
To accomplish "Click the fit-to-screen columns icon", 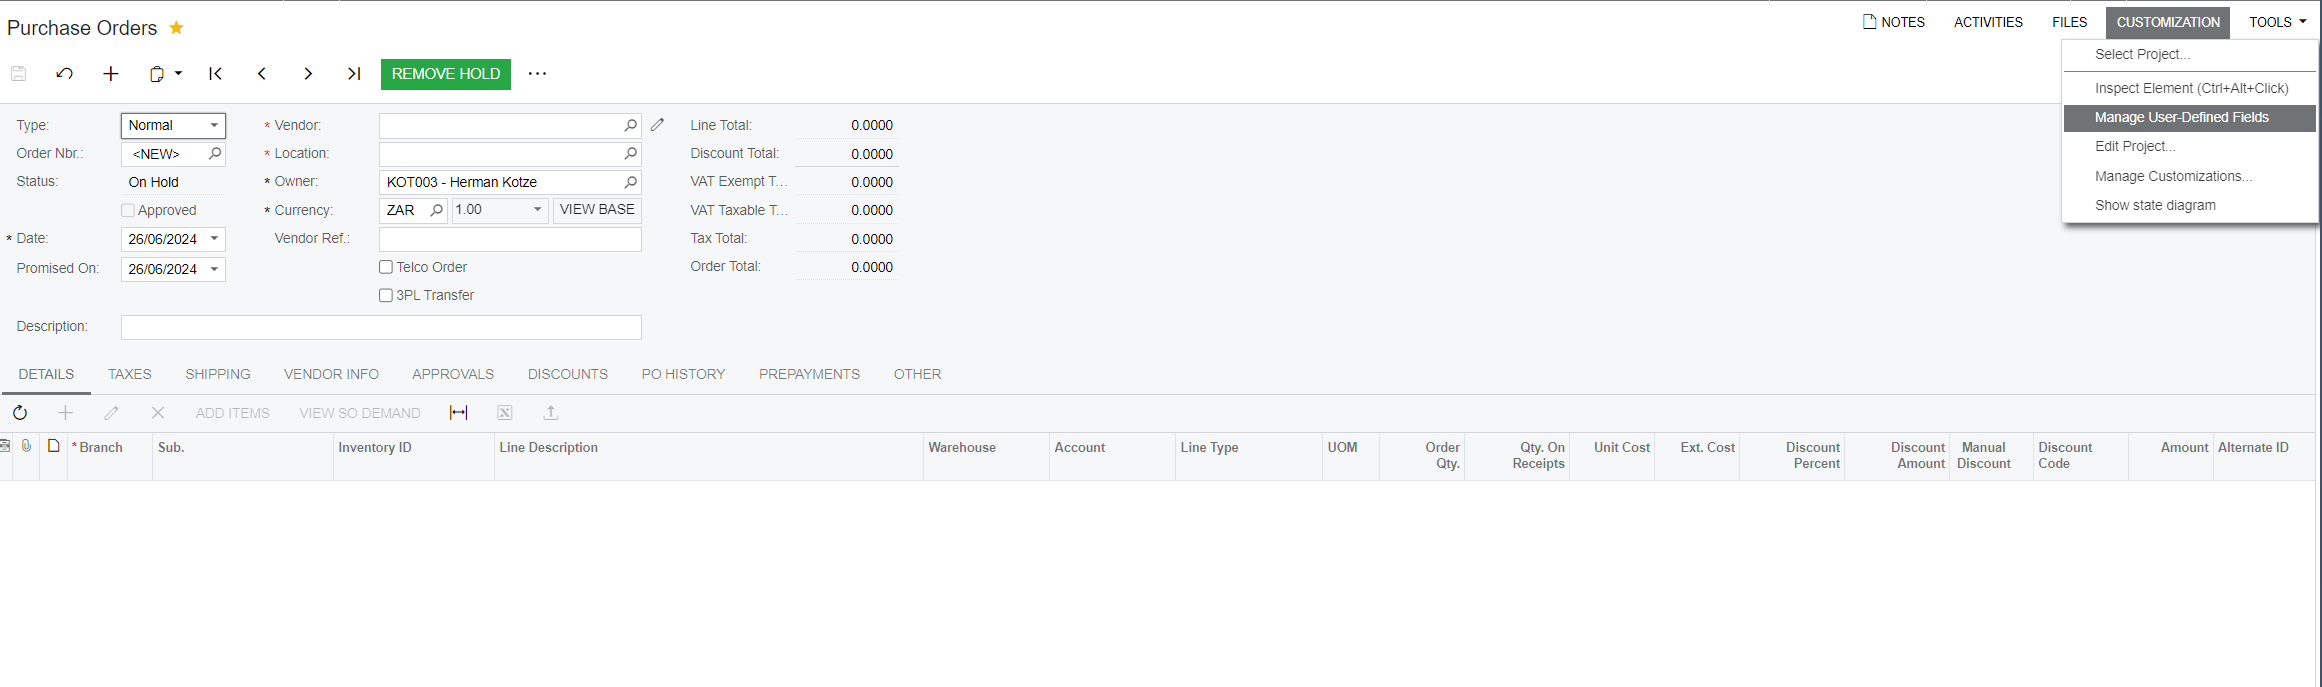I will pyautogui.click(x=458, y=413).
